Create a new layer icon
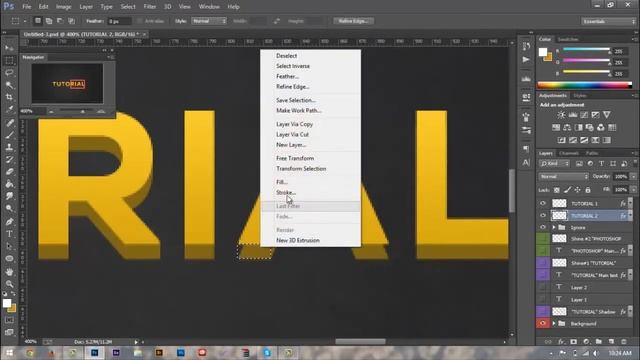 611,342
